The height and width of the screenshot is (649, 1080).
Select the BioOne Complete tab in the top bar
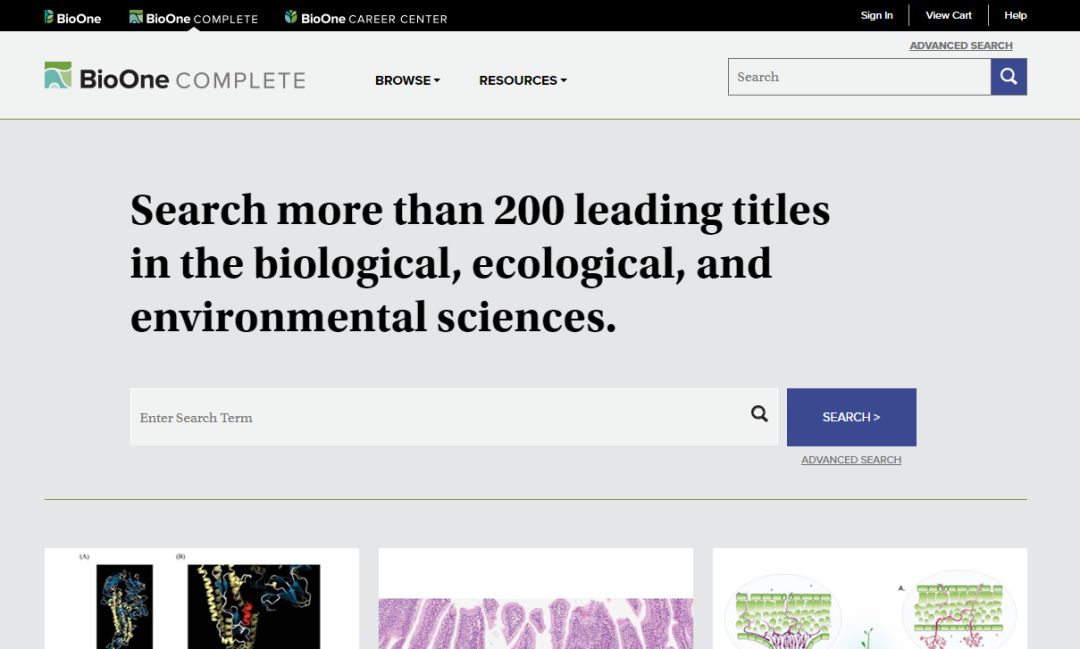[x=194, y=18]
